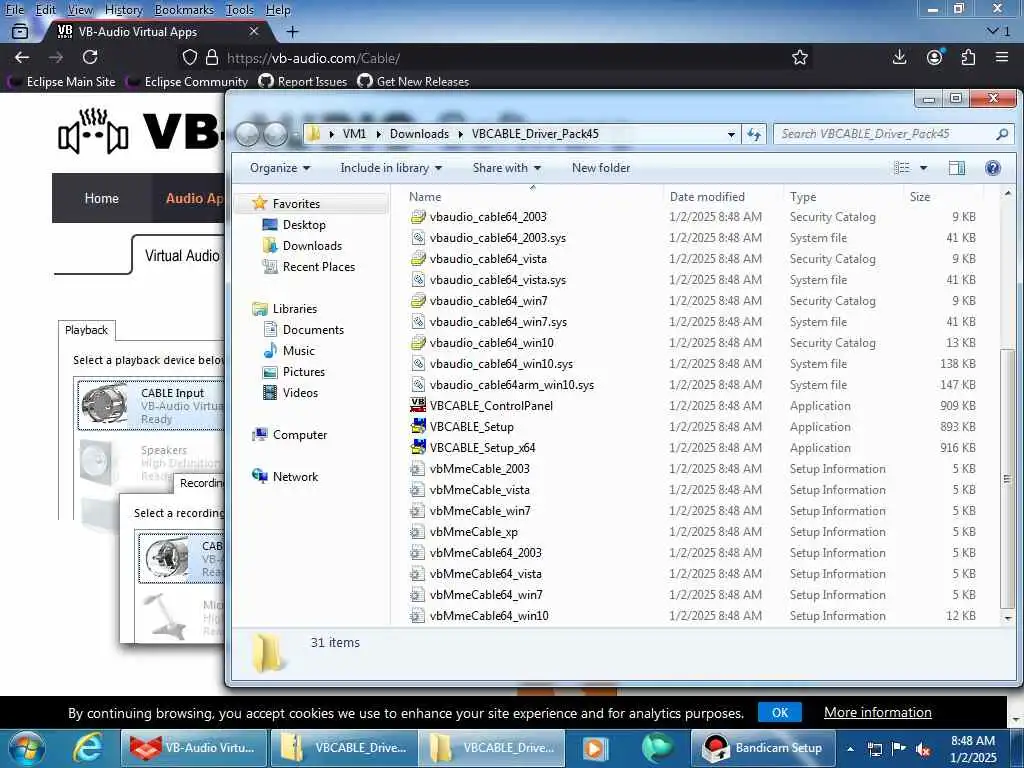This screenshot has width=1024, height=768.
Task: Expand address bar history dropdown
Action: 731,134
